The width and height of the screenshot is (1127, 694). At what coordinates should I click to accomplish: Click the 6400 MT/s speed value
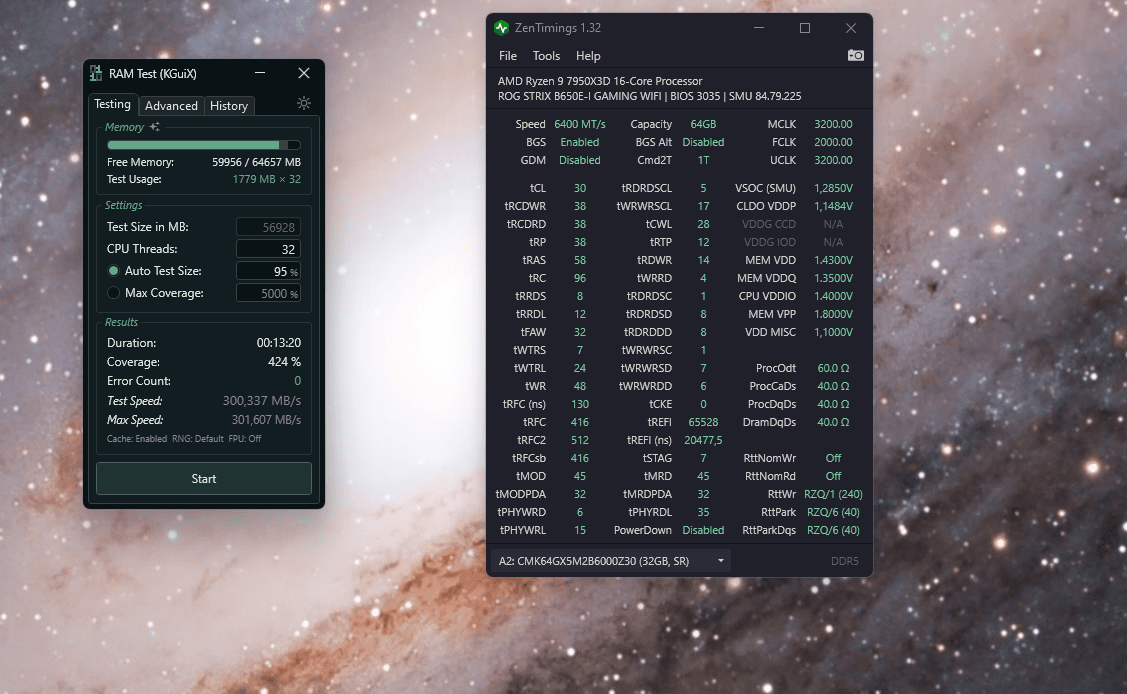[x=579, y=124]
